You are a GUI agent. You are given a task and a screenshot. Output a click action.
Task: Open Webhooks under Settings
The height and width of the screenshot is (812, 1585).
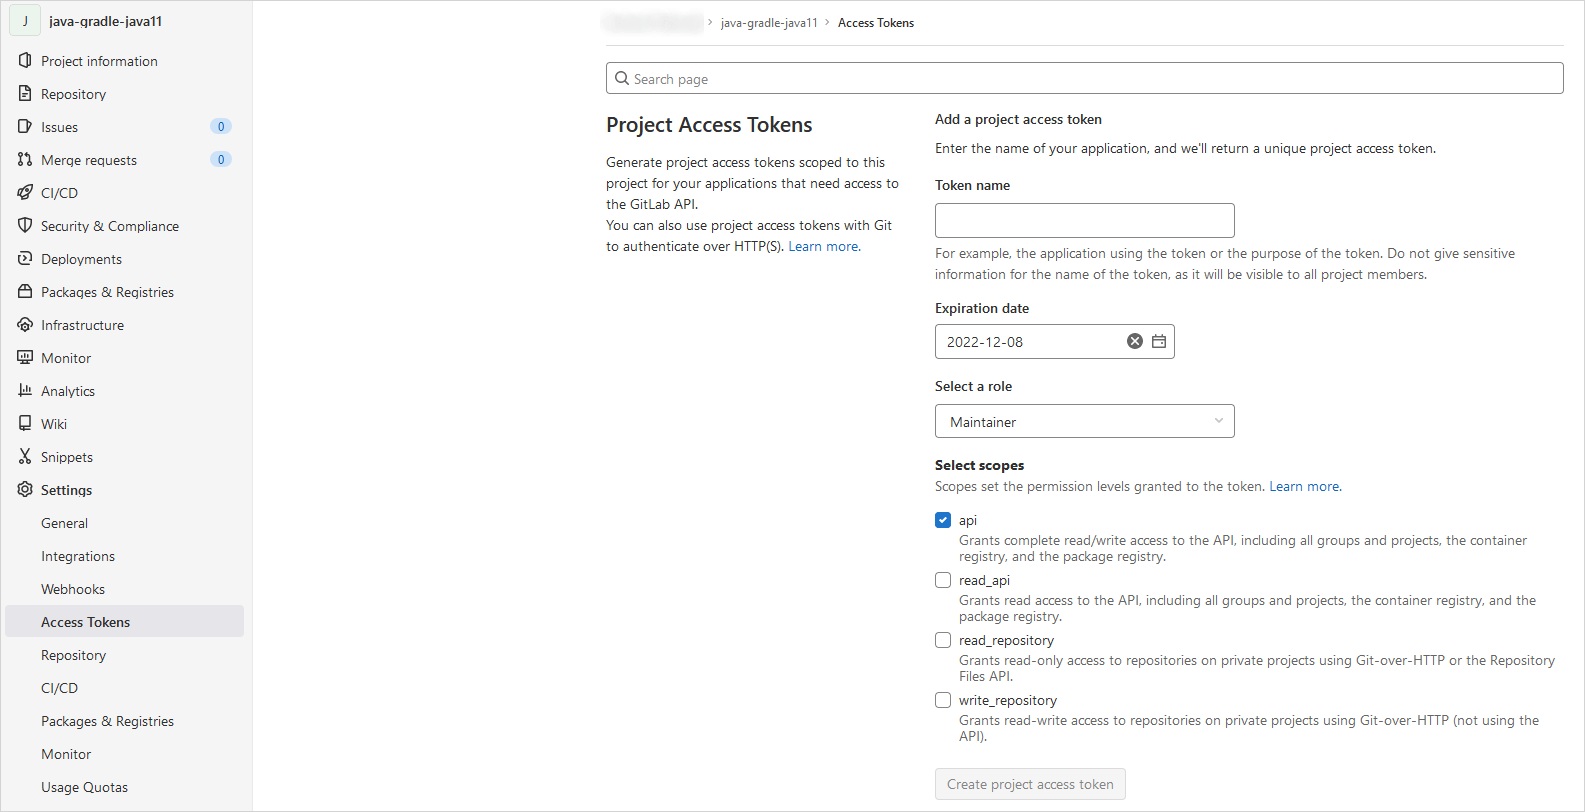[73, 589]
